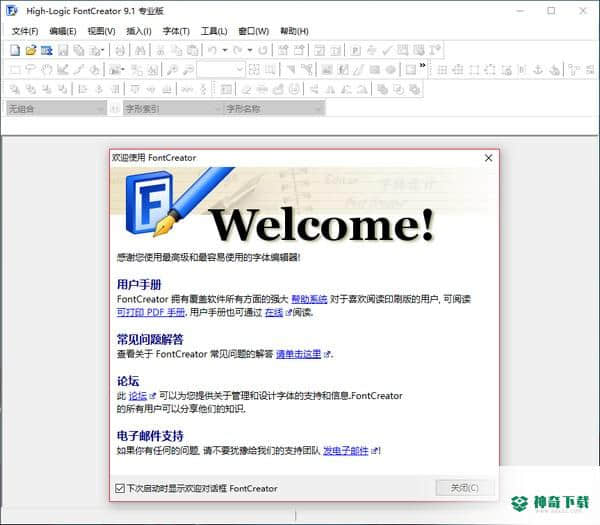
Task: Click the Zoom out magnifier icon
Action: tap(188, 70)
